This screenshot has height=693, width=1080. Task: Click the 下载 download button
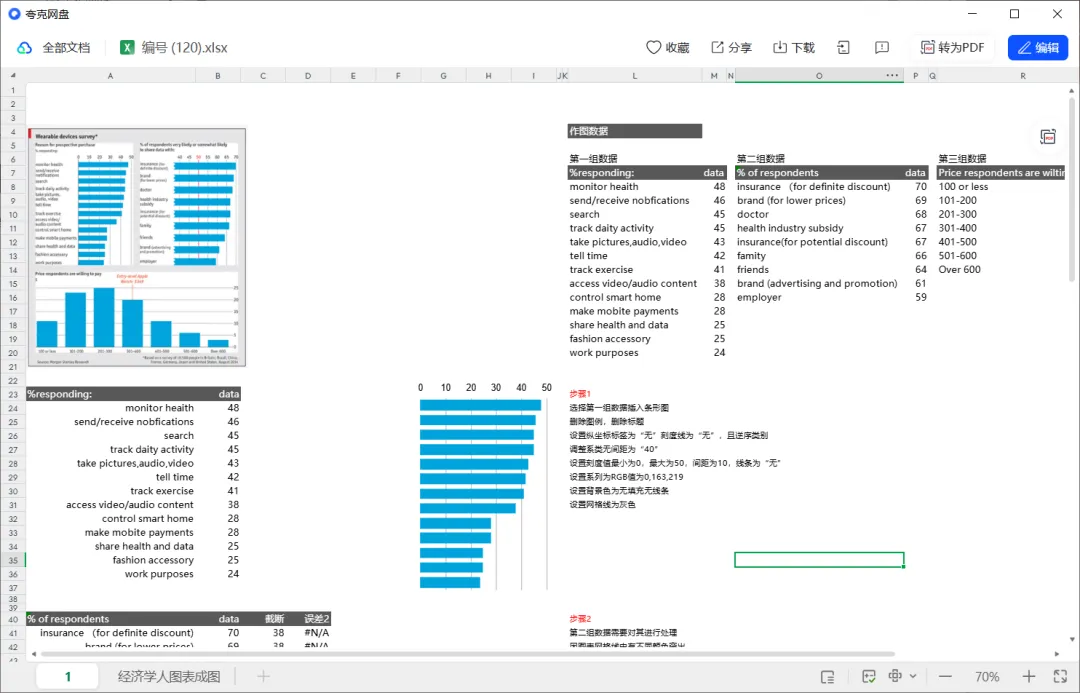pos(793,48)
